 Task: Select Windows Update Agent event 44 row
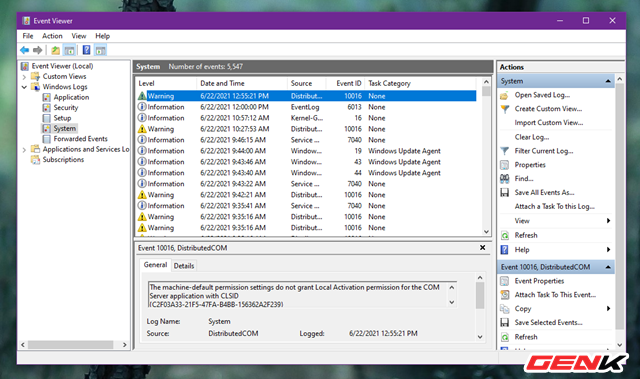[306, 173]
